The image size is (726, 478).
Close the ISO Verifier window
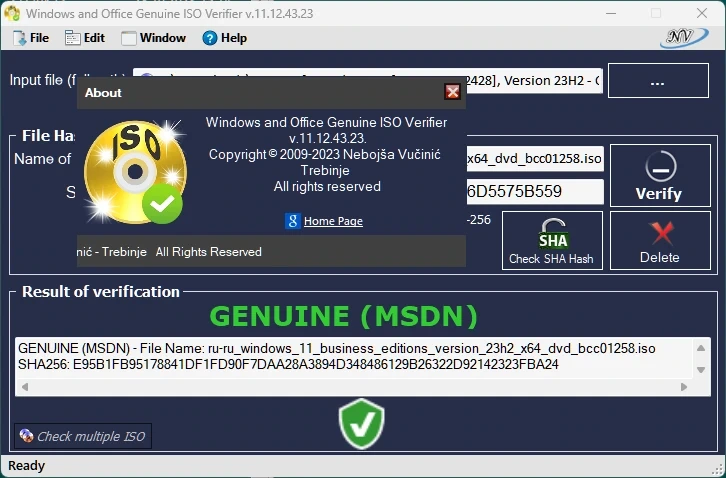(702, 13)
